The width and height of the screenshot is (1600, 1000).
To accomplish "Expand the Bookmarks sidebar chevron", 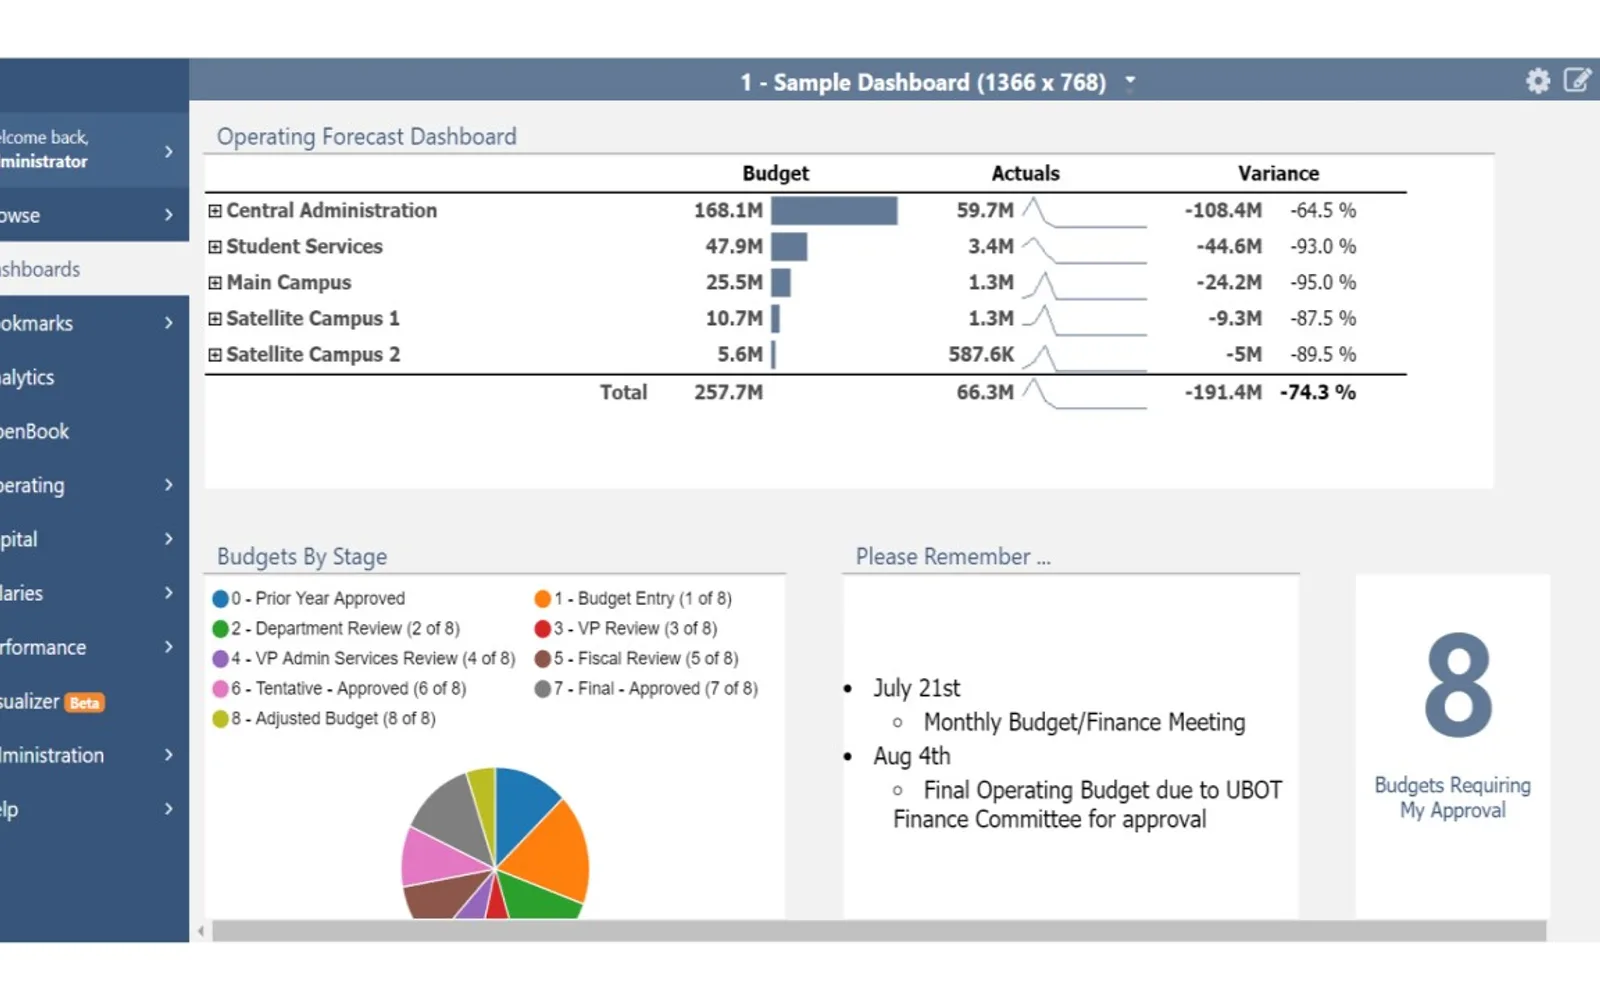I will pyautogui.click(x=169, y=323).
